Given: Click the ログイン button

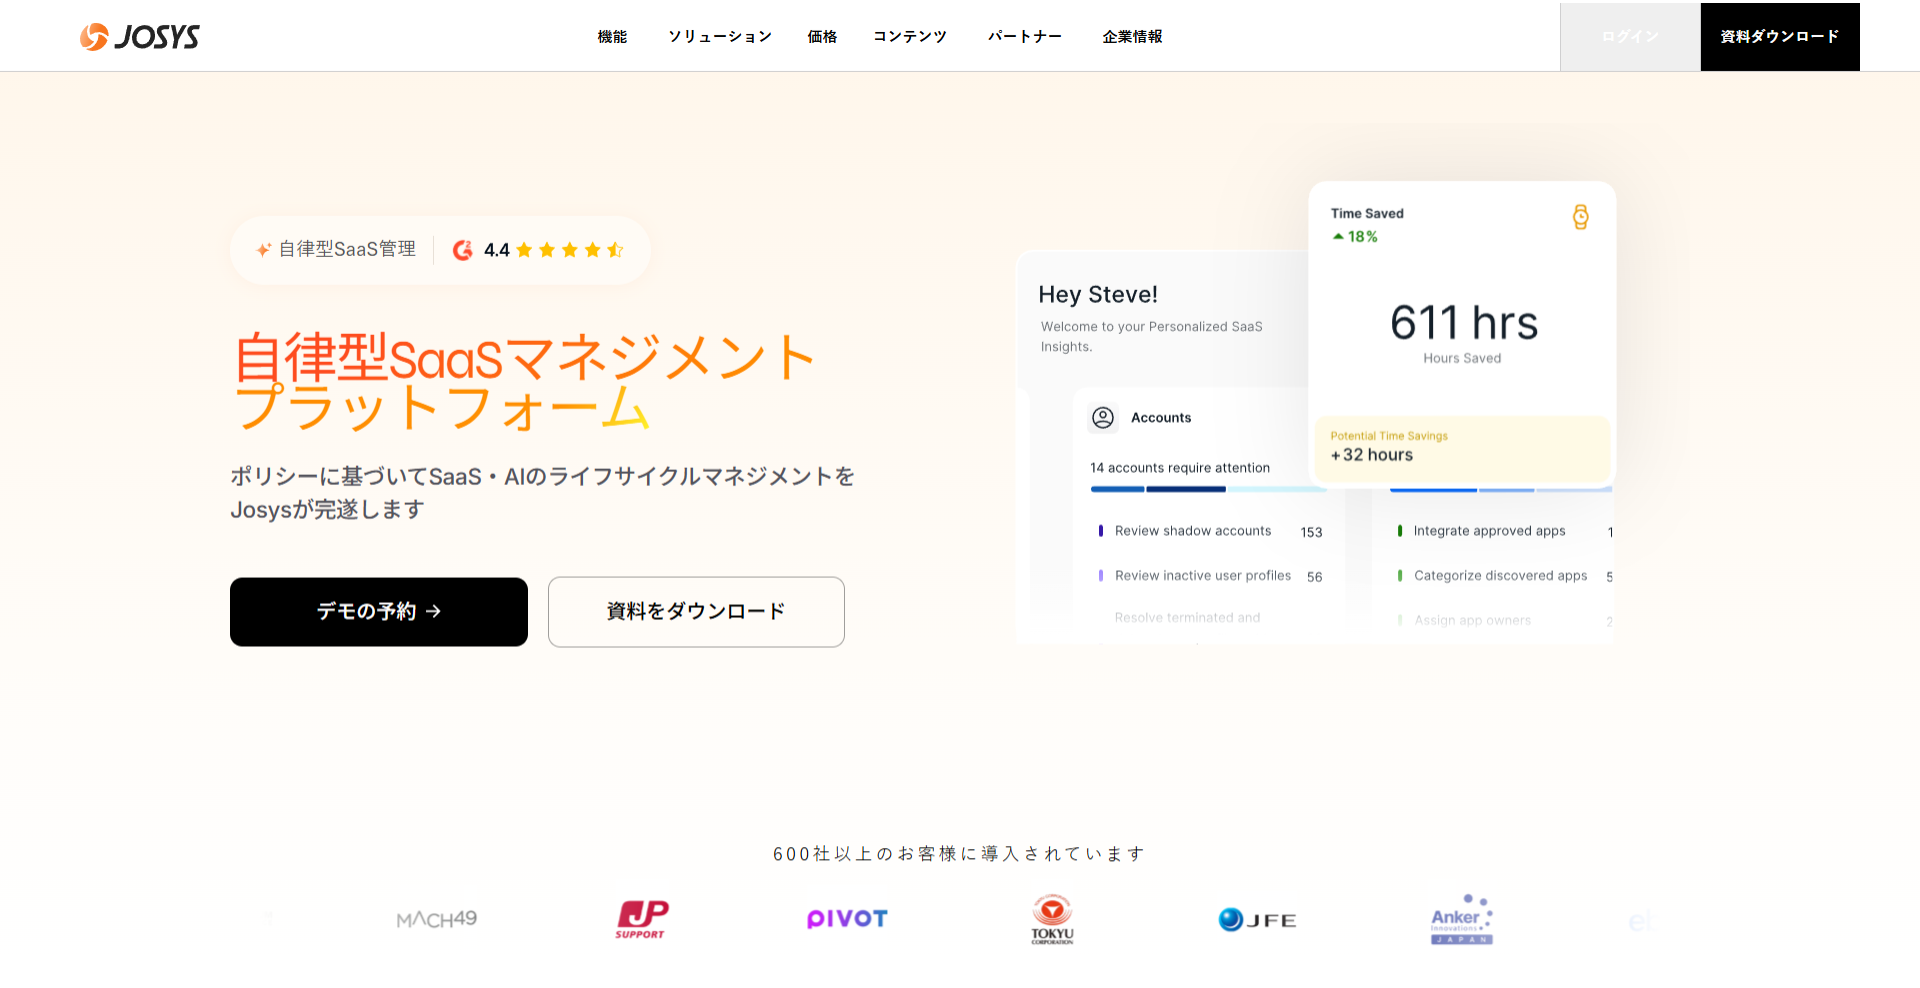Looking at the screenshot, I should pyautogui.click(x=1630, y=37).
